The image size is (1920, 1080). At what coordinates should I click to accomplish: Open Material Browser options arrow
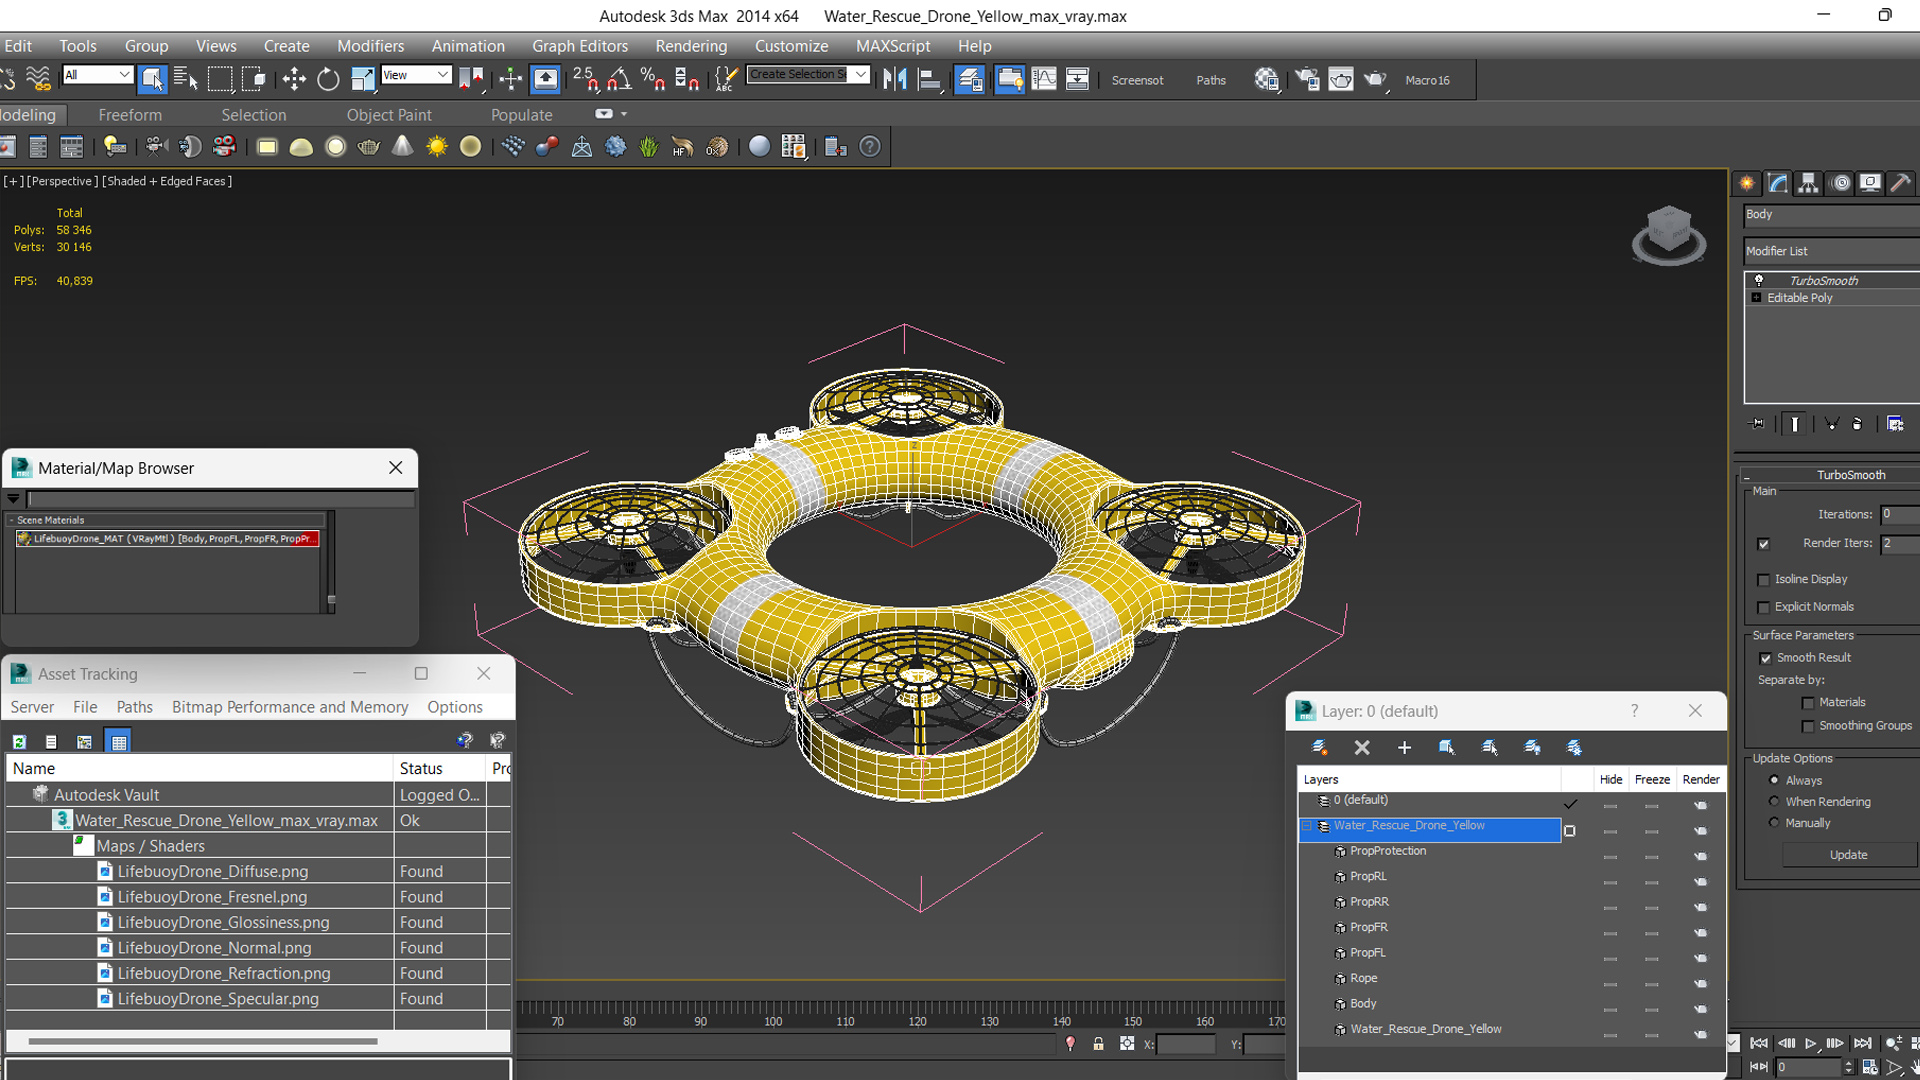click(x=13, y=498)
